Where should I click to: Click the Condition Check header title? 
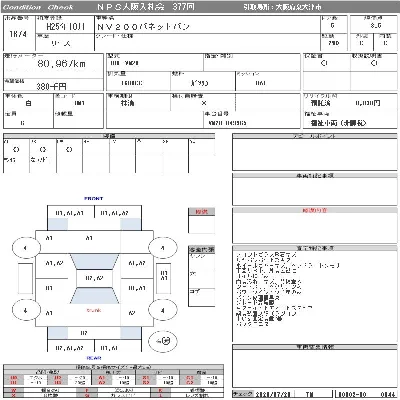tap(38, 7)
